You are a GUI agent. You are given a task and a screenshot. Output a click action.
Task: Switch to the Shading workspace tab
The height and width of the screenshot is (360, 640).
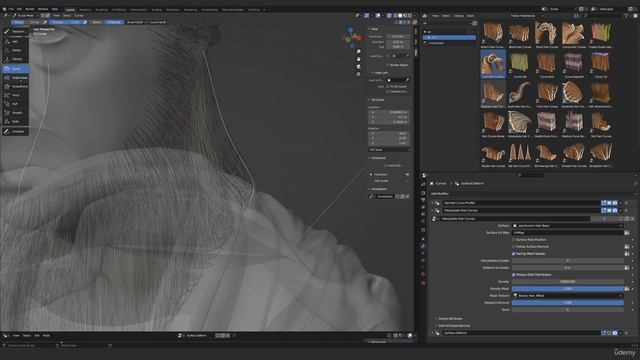[156, 9]
